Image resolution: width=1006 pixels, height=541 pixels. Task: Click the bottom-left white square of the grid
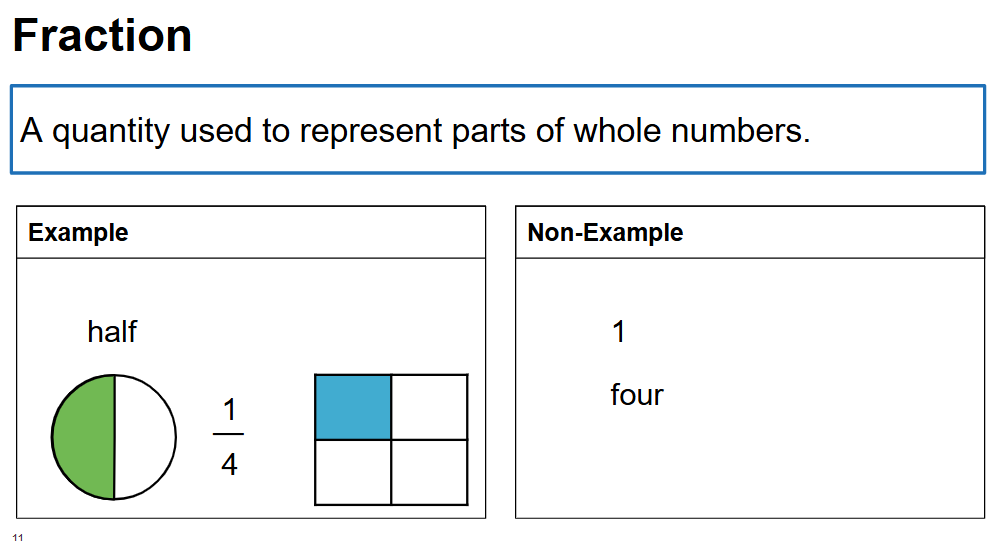(353, 472)
